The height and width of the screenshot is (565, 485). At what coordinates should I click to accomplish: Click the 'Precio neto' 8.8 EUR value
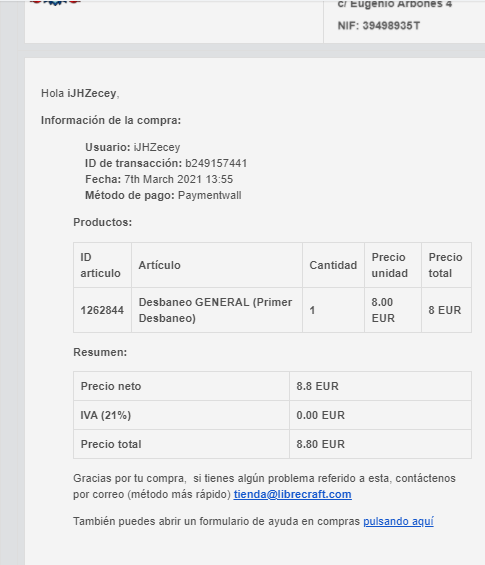317,386
